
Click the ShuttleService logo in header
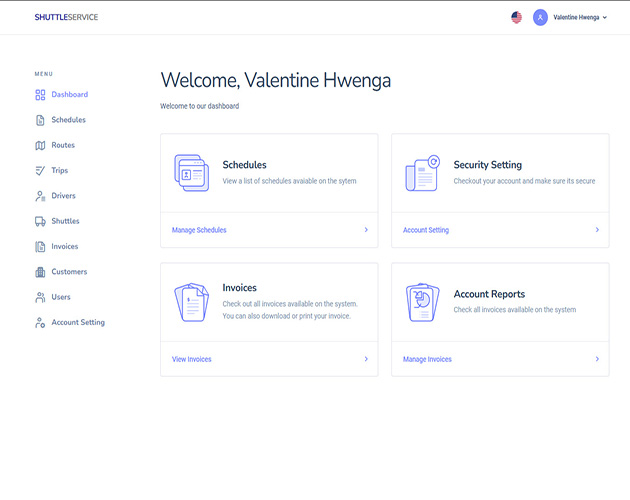(66, 17)
